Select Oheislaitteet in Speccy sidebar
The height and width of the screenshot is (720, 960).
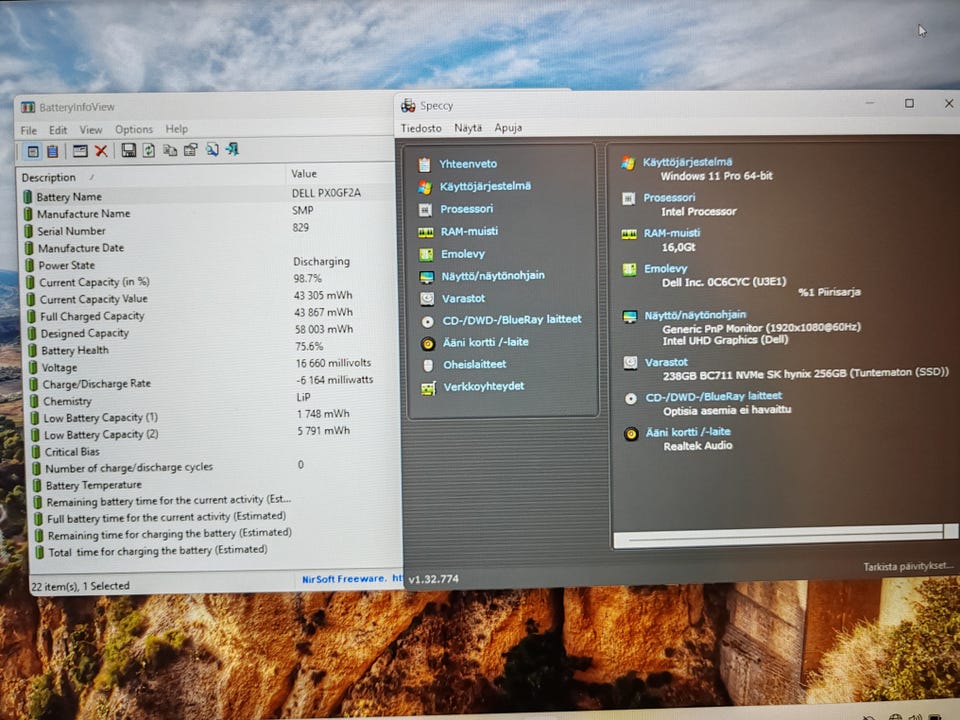coord(474,364)
